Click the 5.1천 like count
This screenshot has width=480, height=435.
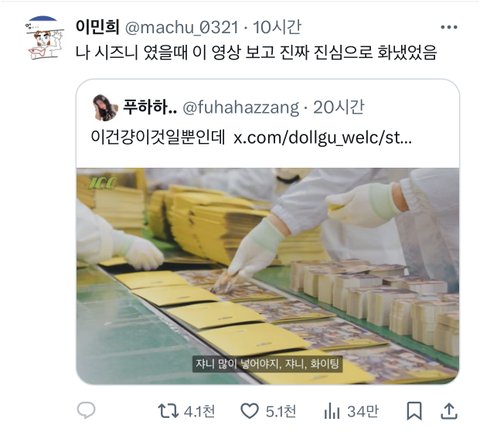(x=281, y=411)
